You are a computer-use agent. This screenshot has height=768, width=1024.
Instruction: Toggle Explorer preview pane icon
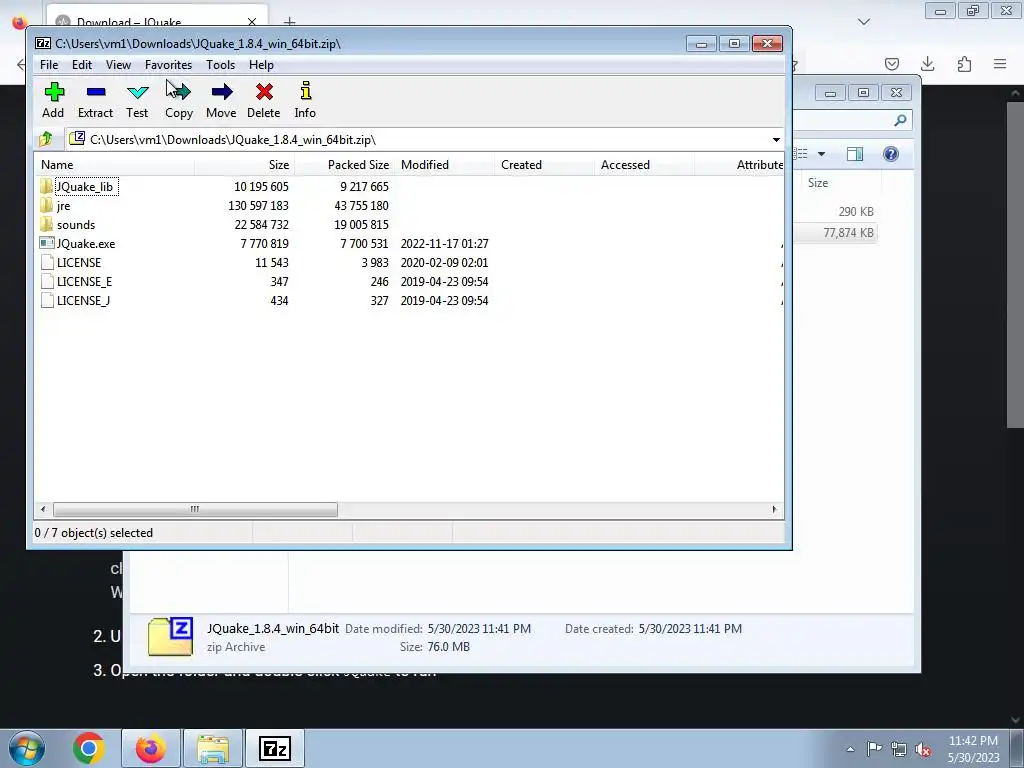(x=855, y=153)
